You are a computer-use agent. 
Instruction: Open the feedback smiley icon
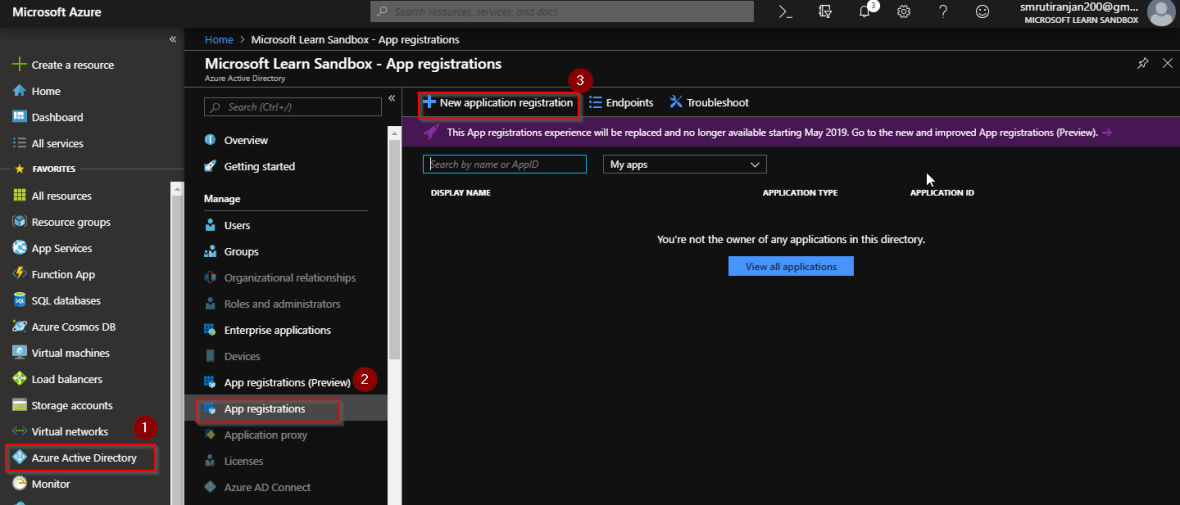point(982,11)
